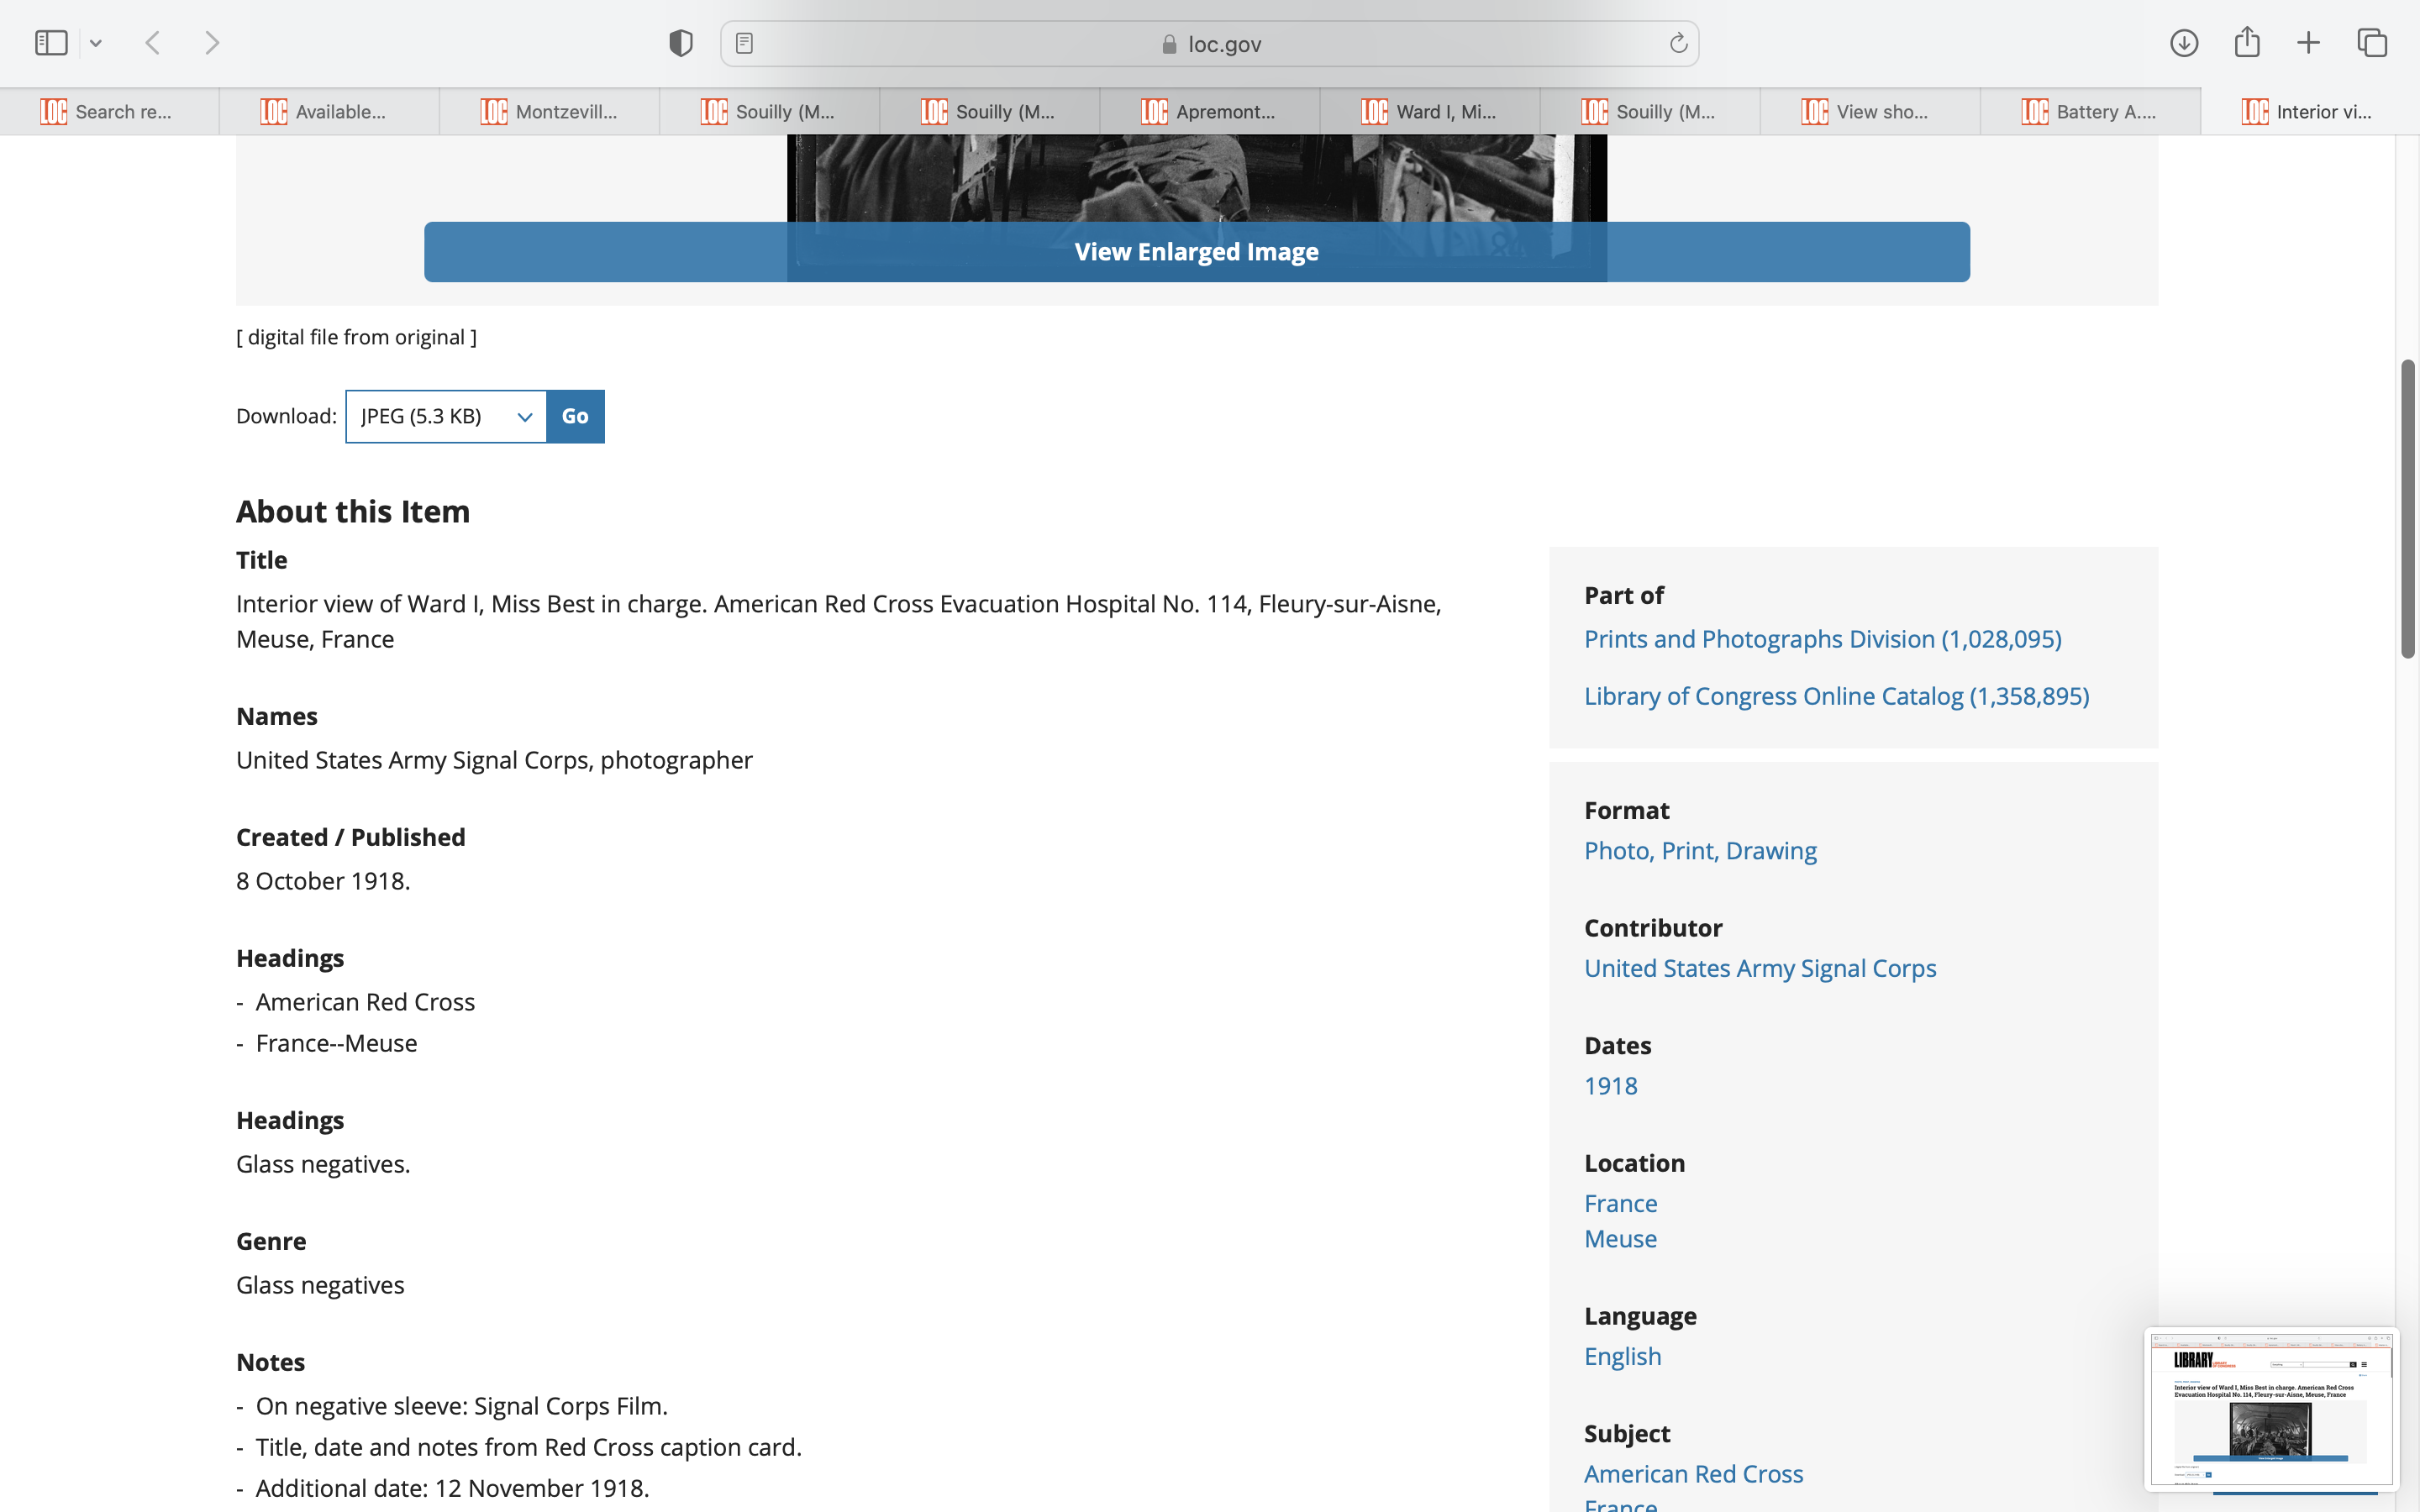Open the JPEG (5.3 KB) download dropdown

[446, 416]
